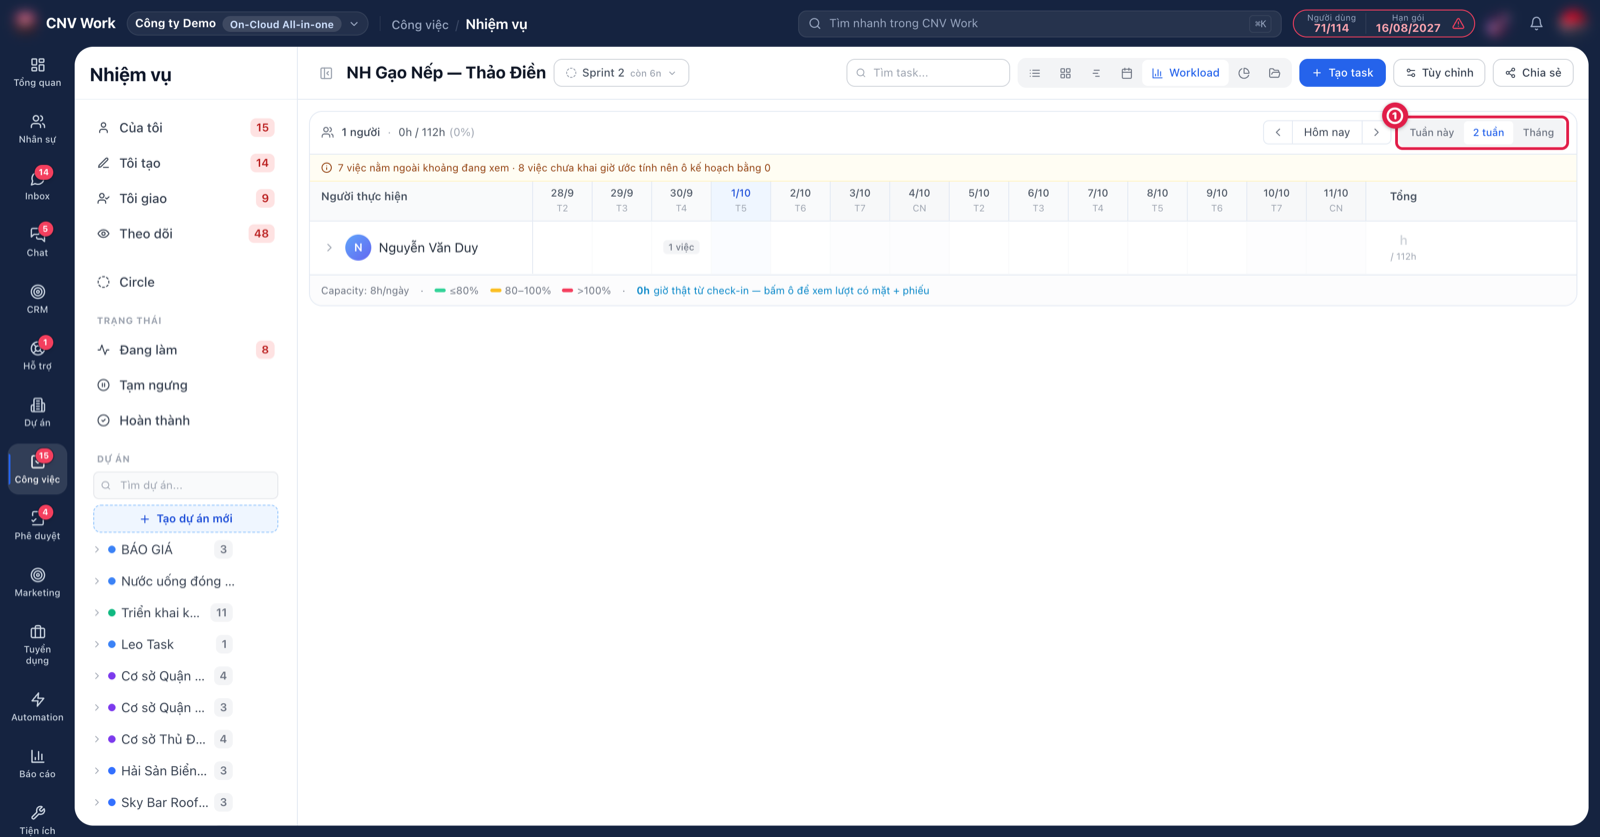This screenshot has width=1600, height=837.
Task: Open Phê duyệt module in sidebar
Action: click(37, 525)
